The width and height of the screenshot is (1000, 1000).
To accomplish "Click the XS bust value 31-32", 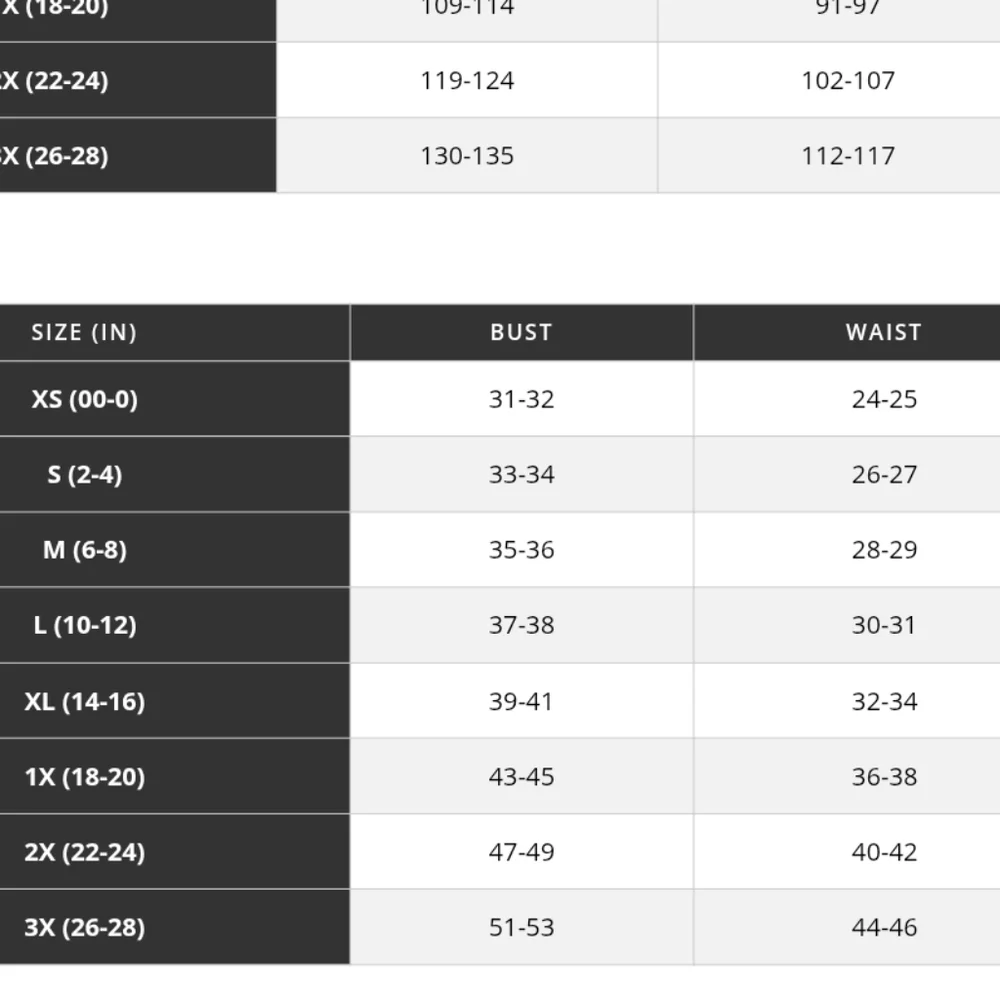I will 521,399.
